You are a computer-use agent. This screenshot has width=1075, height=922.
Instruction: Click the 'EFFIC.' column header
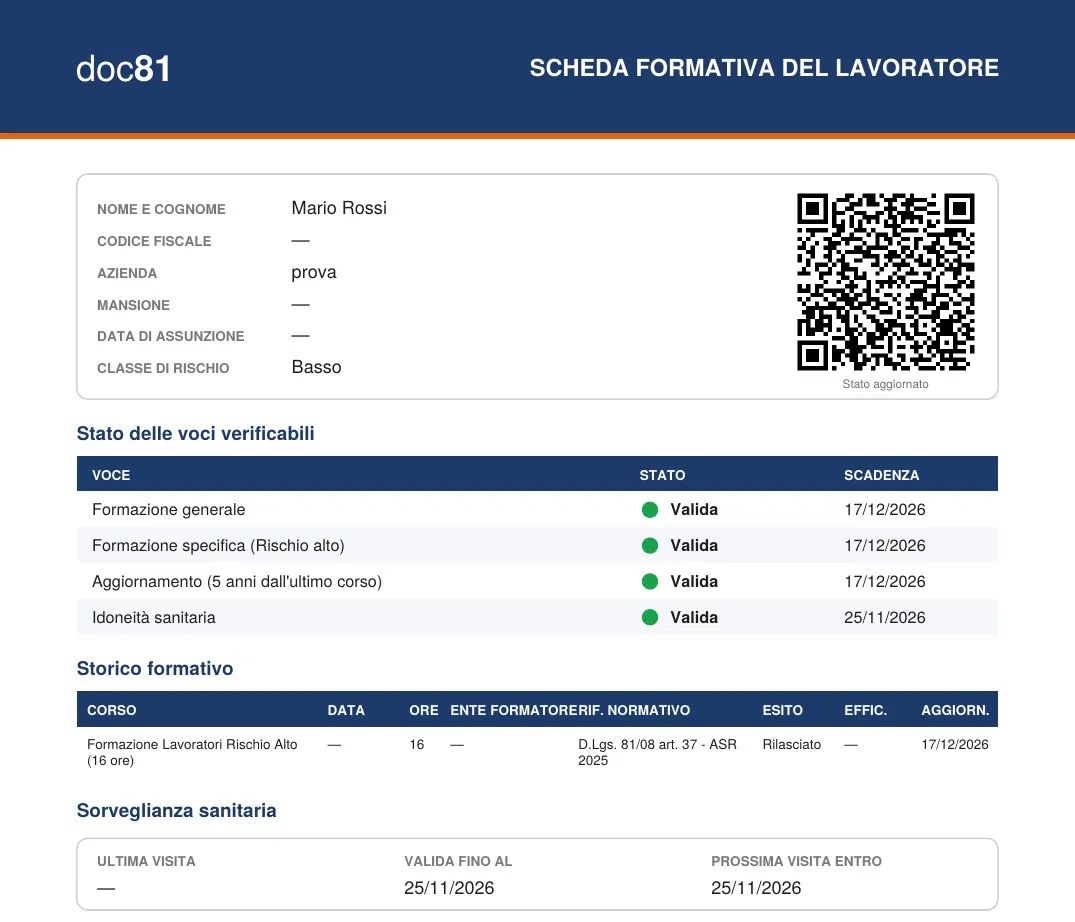pyautogui.click(x=865, y=710)
